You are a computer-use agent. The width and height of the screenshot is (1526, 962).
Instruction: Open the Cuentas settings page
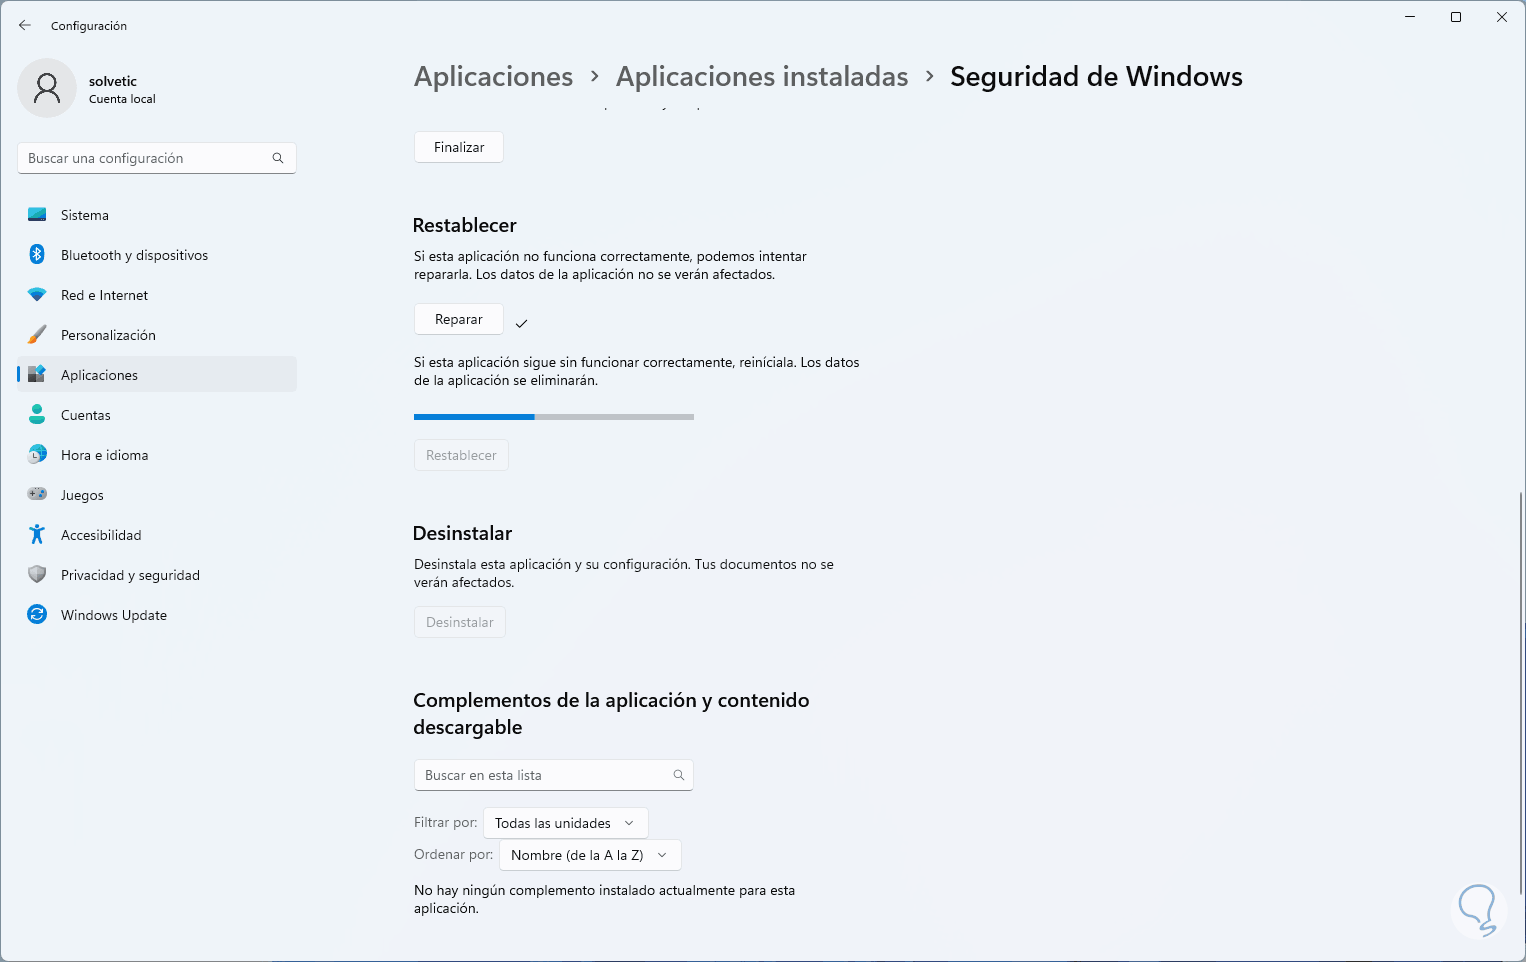pyautogui.click(x=157, y=415)
